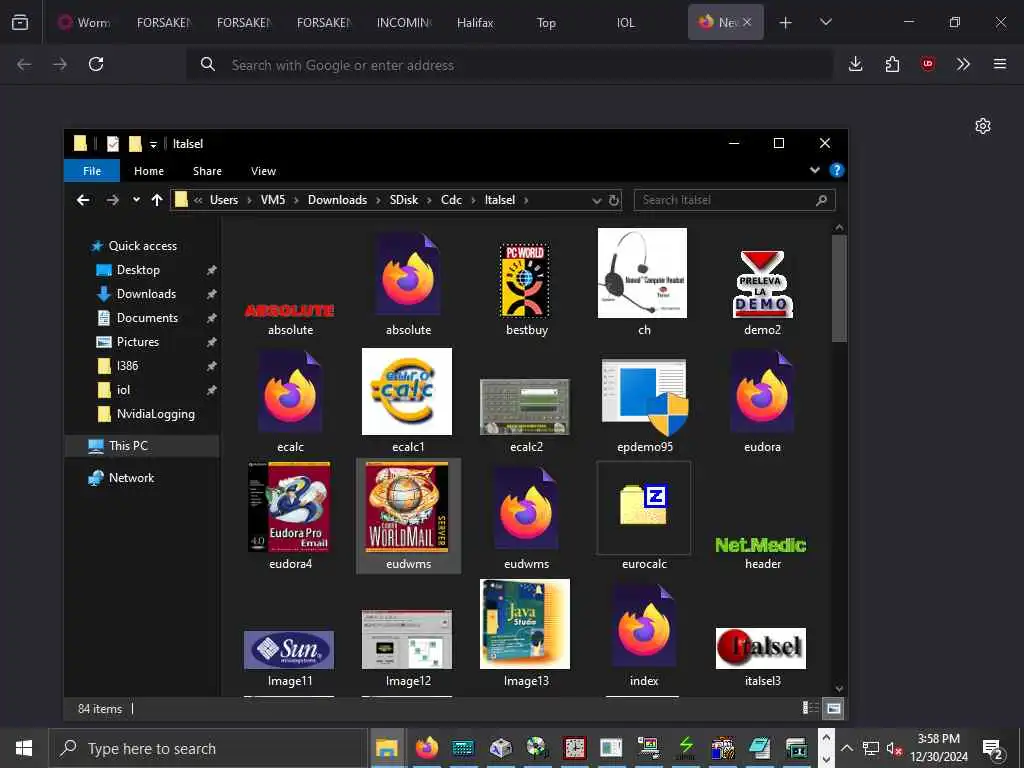
Task: Open Documents in Quick access
Action: point(147,318)
